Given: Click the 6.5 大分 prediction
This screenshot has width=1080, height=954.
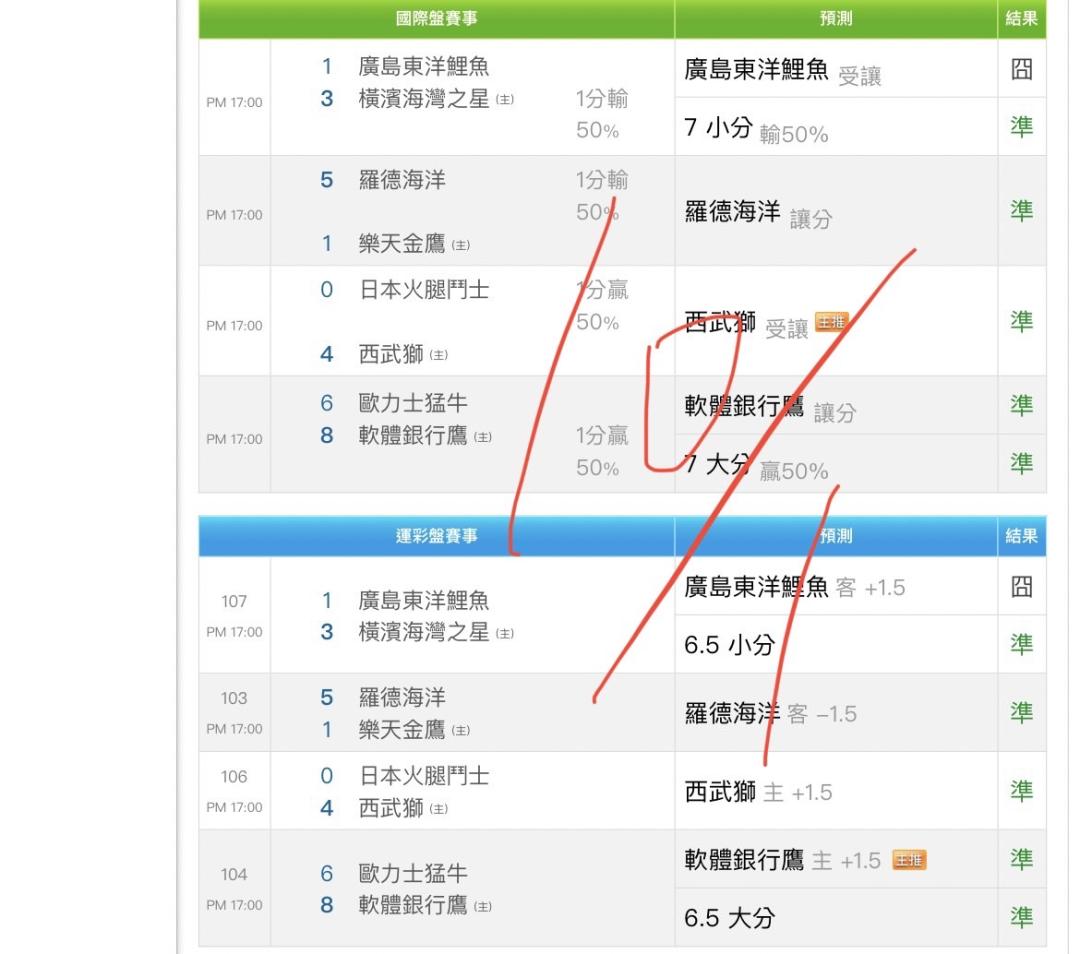Looking at the screenshot, I should [729, 918].
